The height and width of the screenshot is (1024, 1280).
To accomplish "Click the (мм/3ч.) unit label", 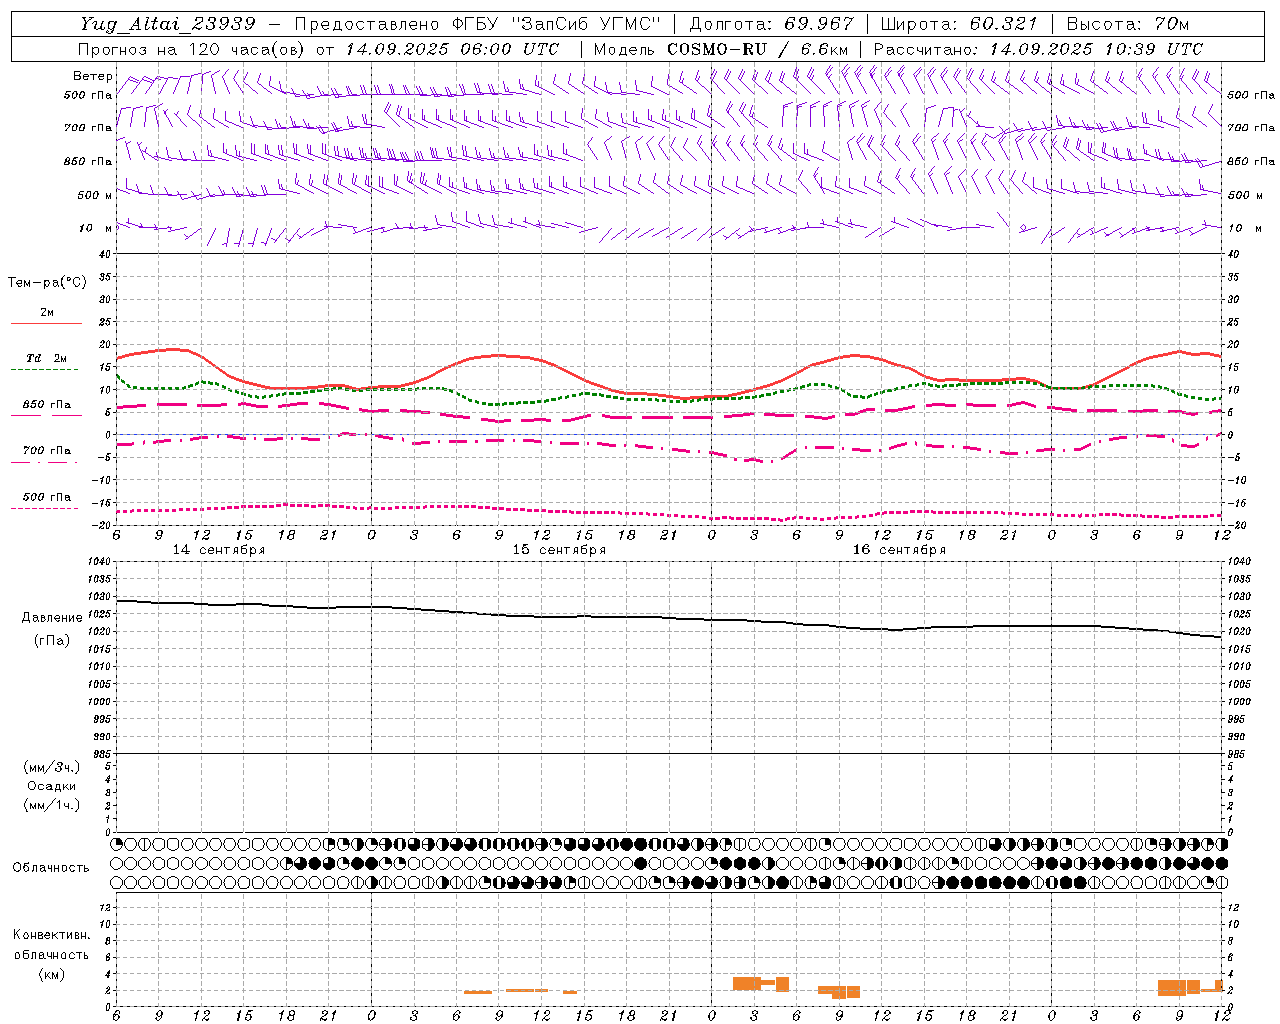I will tap(52, 767).
